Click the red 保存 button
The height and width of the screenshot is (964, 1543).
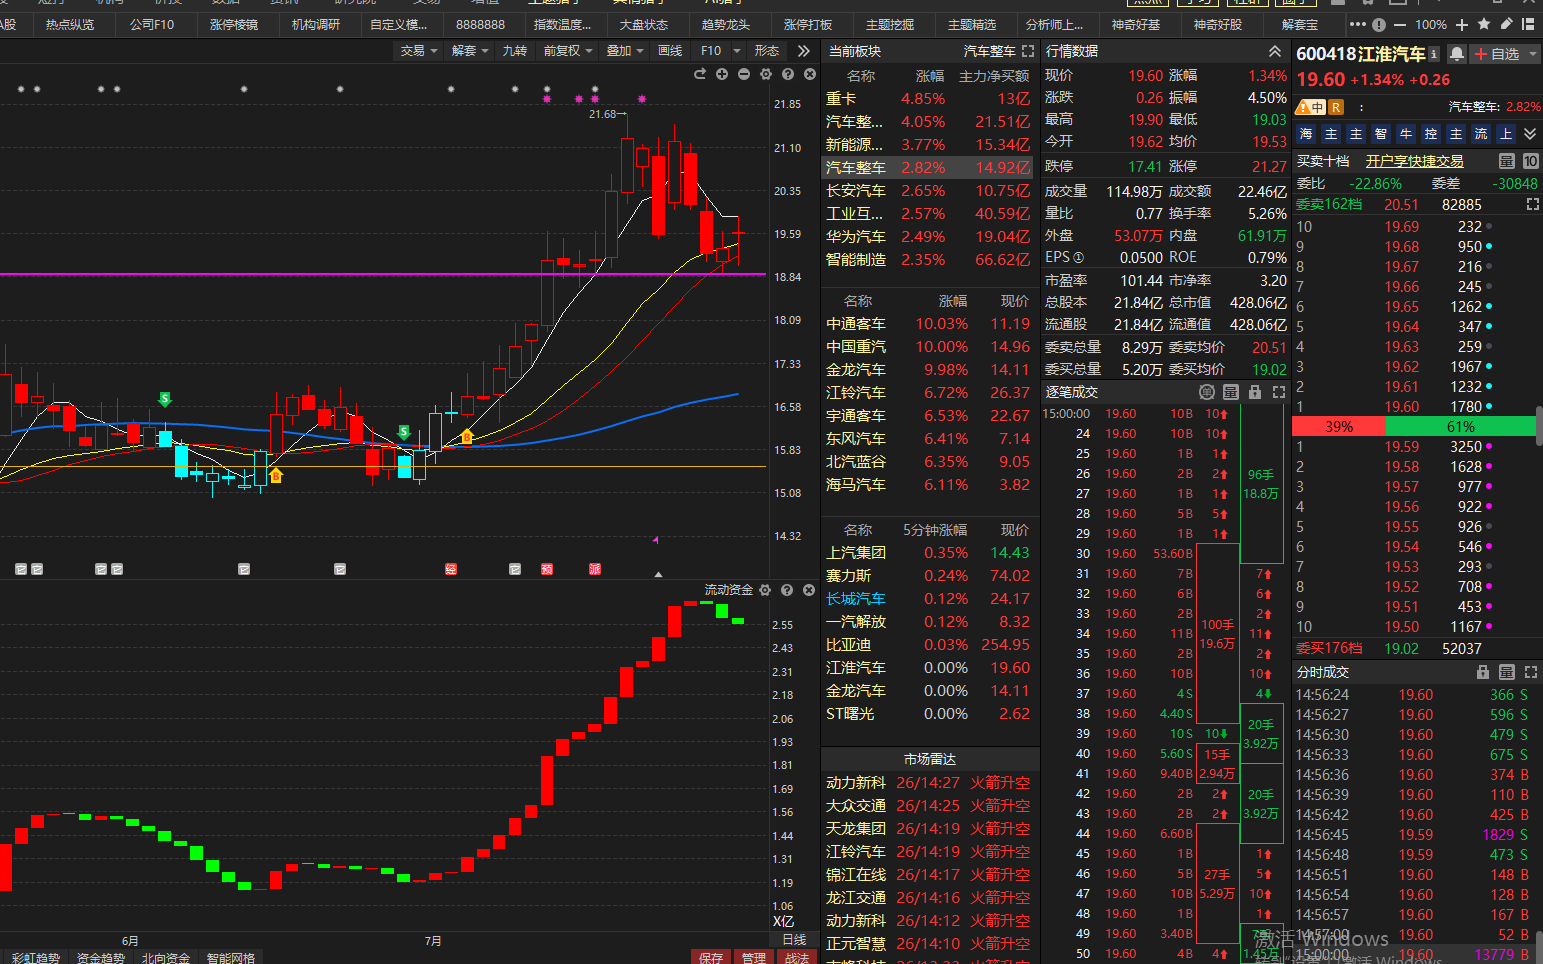[711, 957]
